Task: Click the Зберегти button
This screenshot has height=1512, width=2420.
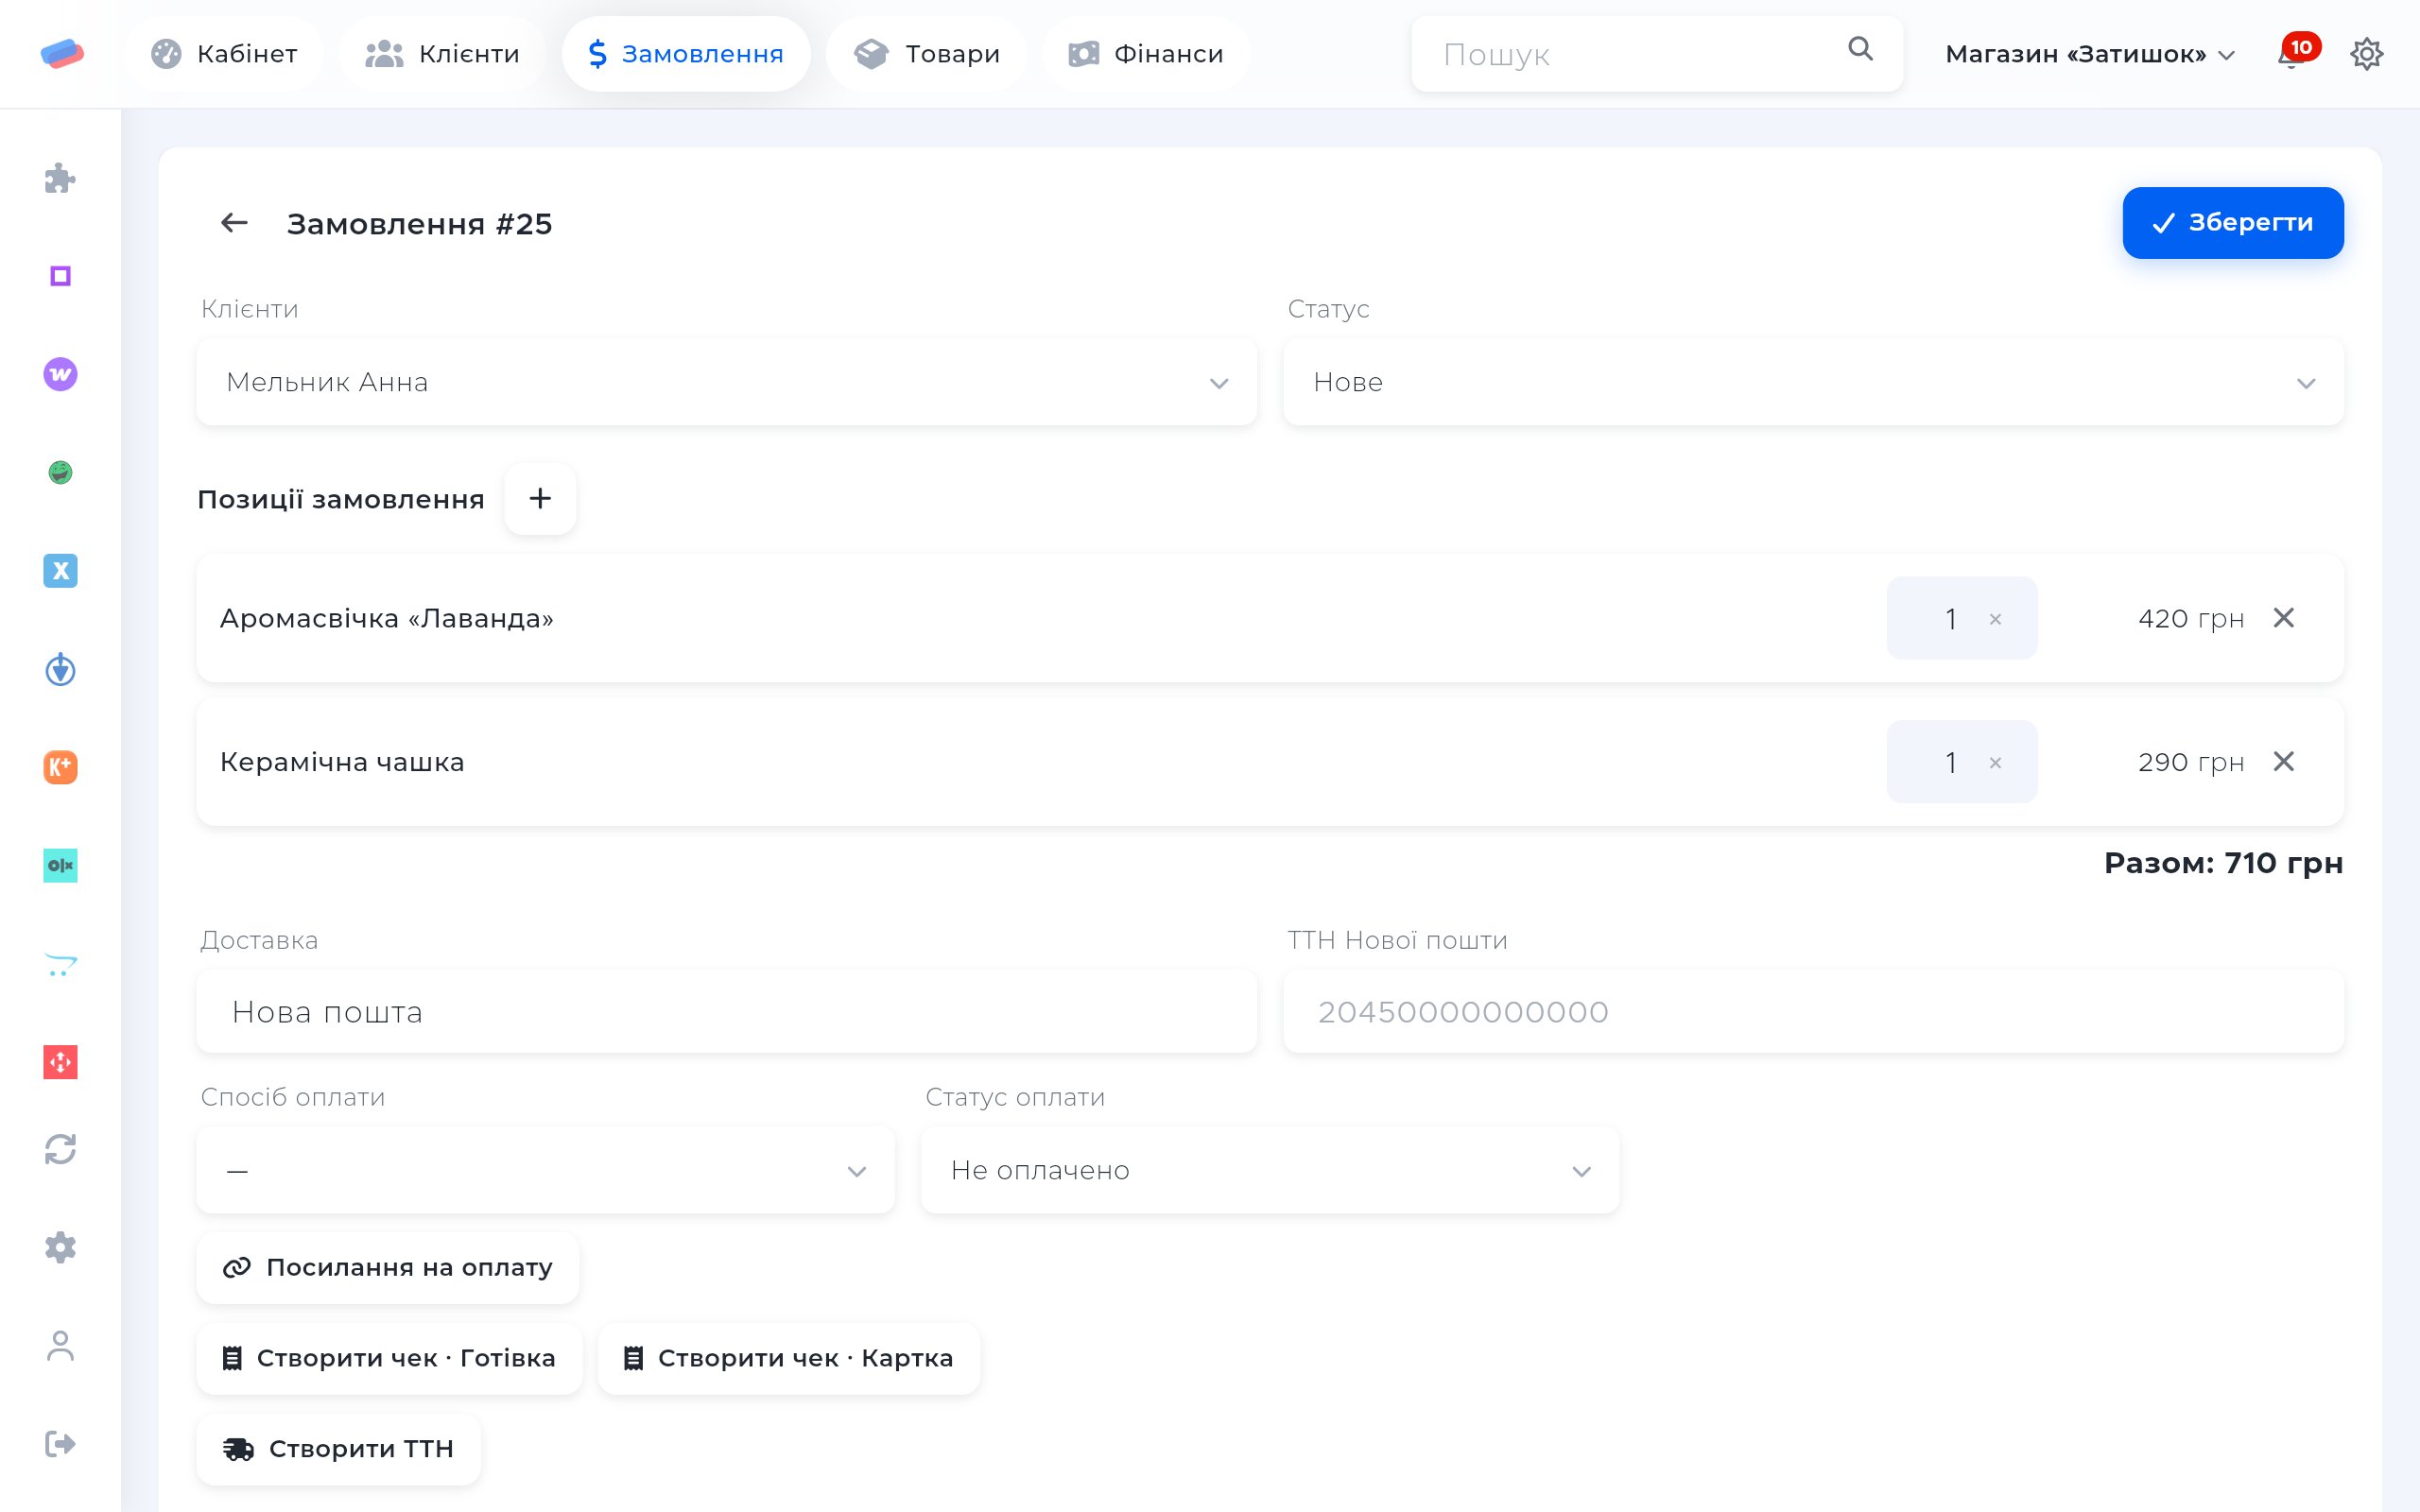Action: click(2233, 223)
